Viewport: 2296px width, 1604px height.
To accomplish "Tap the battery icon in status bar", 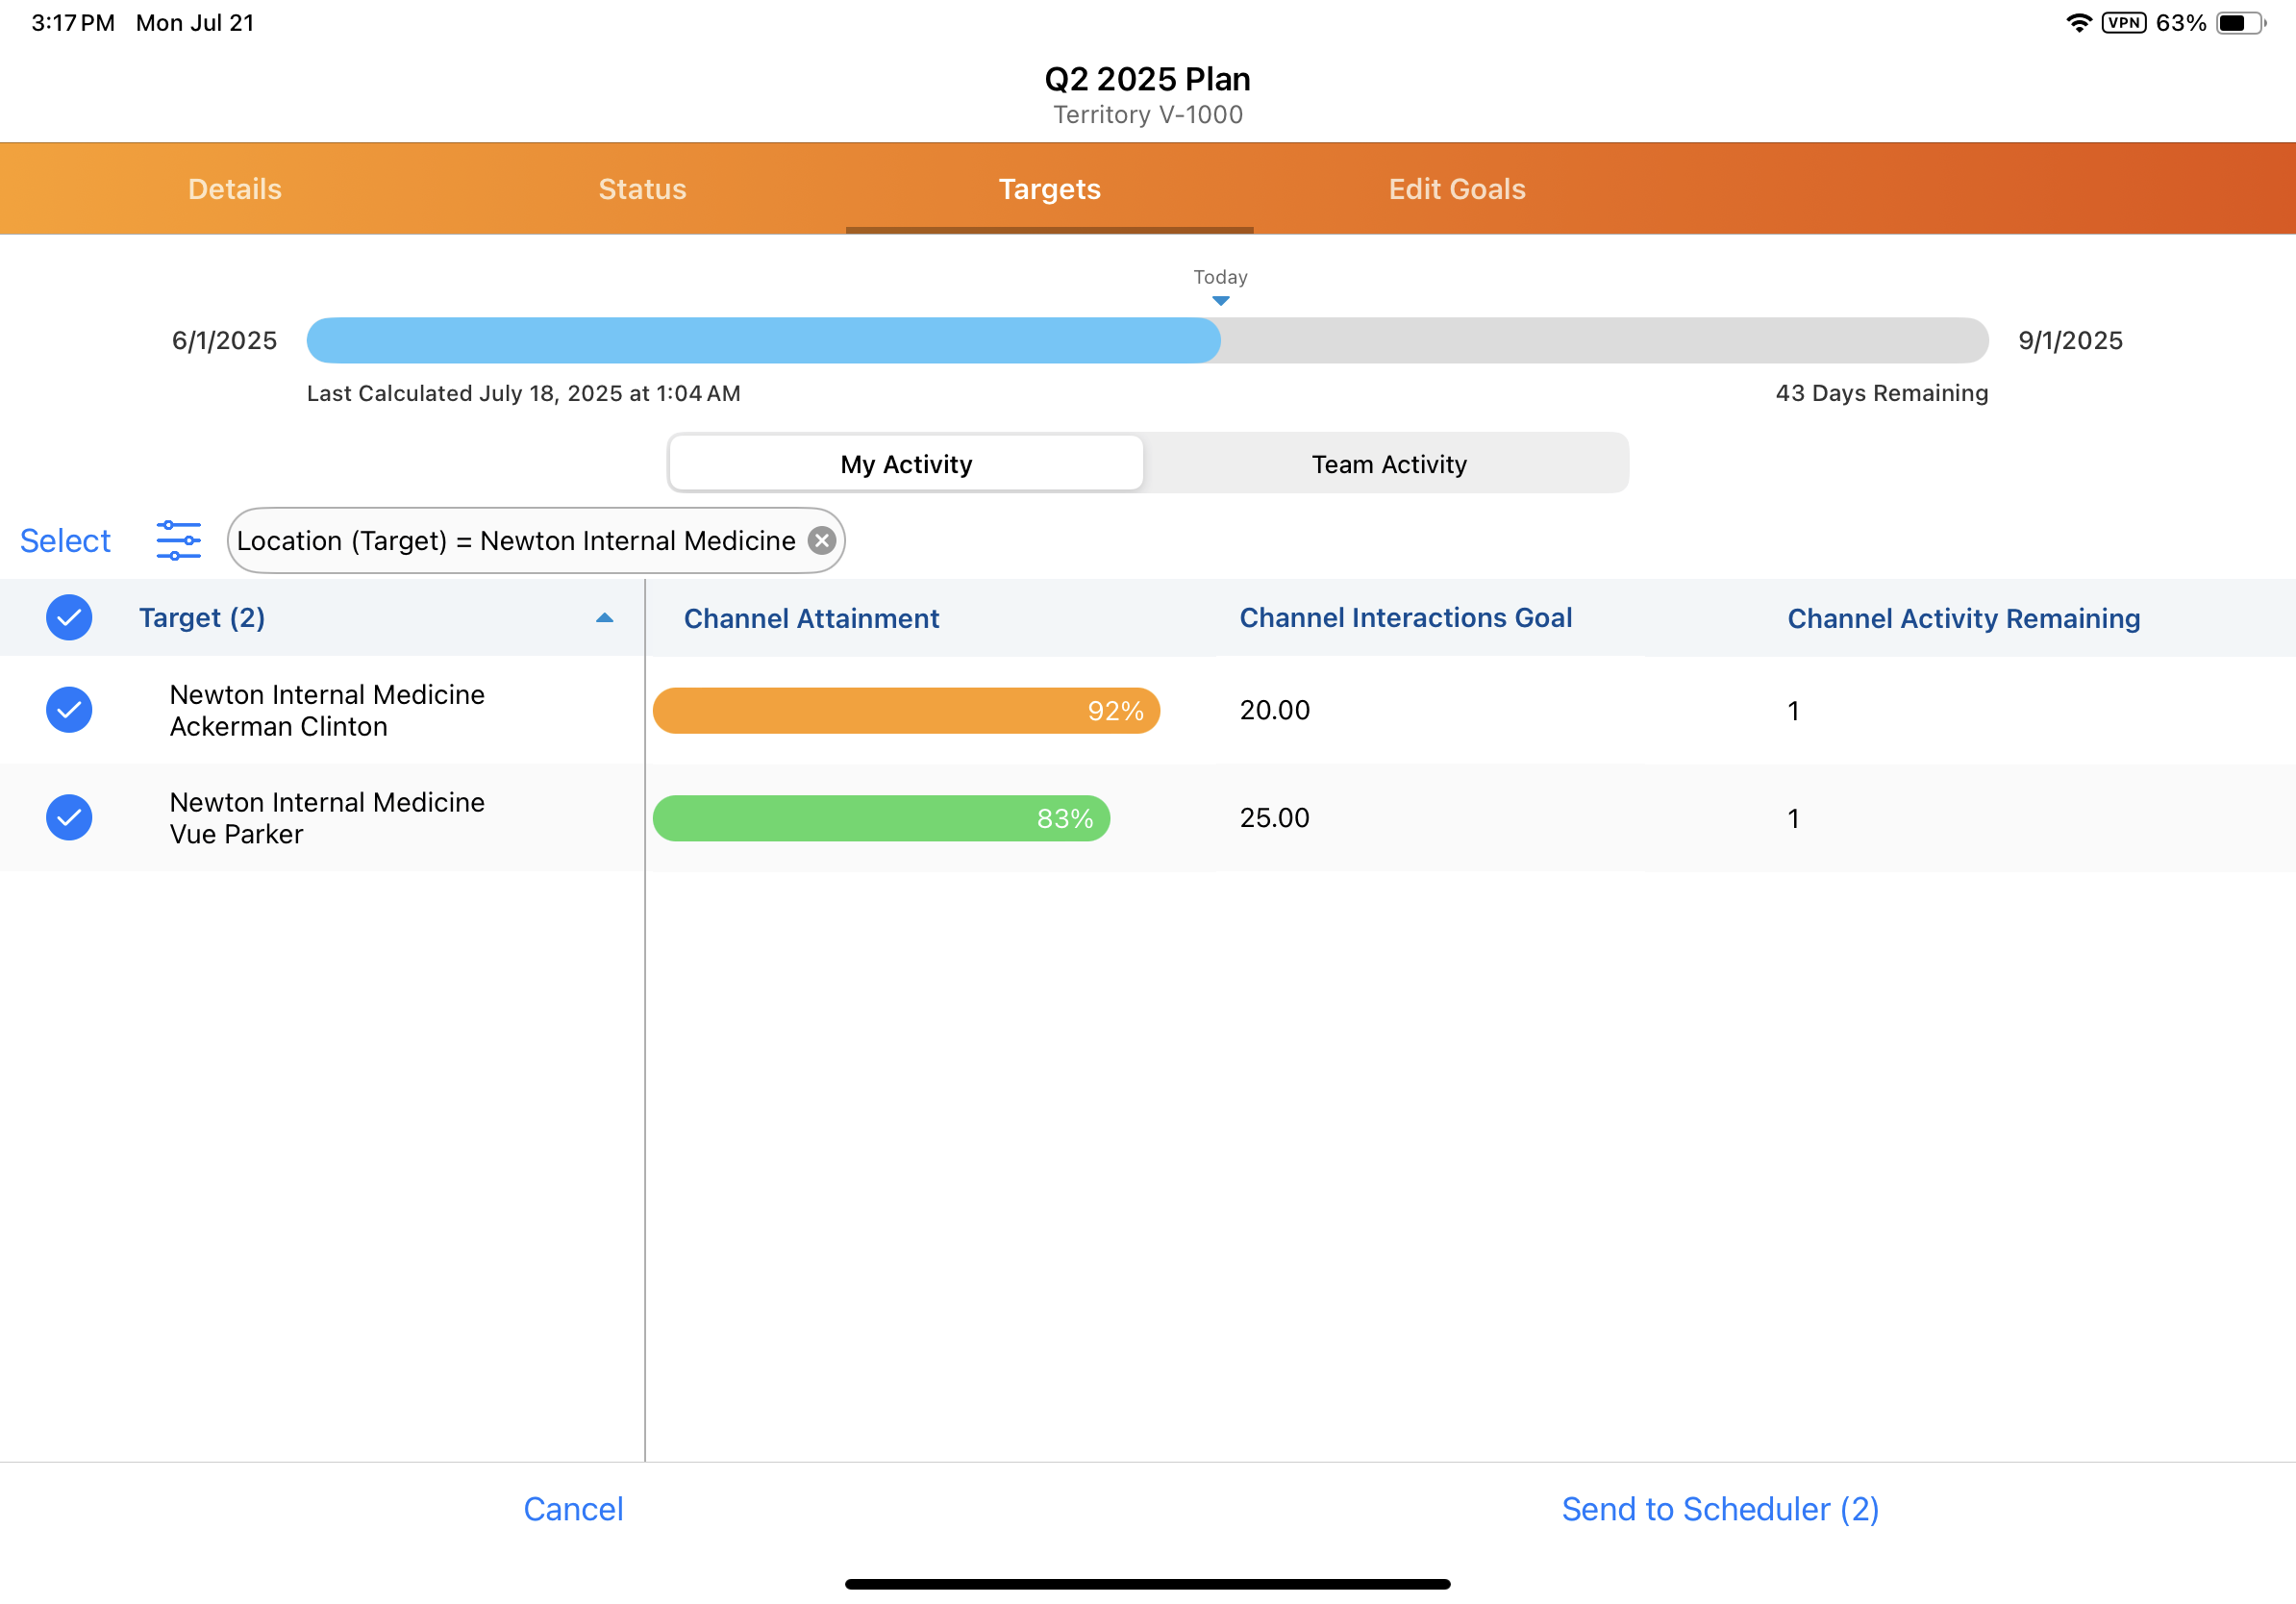I will pyautogui.click(x=2240, y=23).
